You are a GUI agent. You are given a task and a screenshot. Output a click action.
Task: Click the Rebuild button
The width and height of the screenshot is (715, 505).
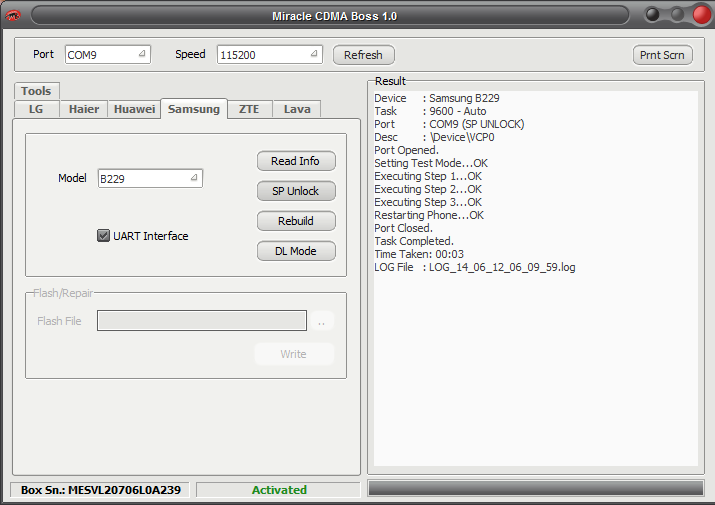[296, 221]
